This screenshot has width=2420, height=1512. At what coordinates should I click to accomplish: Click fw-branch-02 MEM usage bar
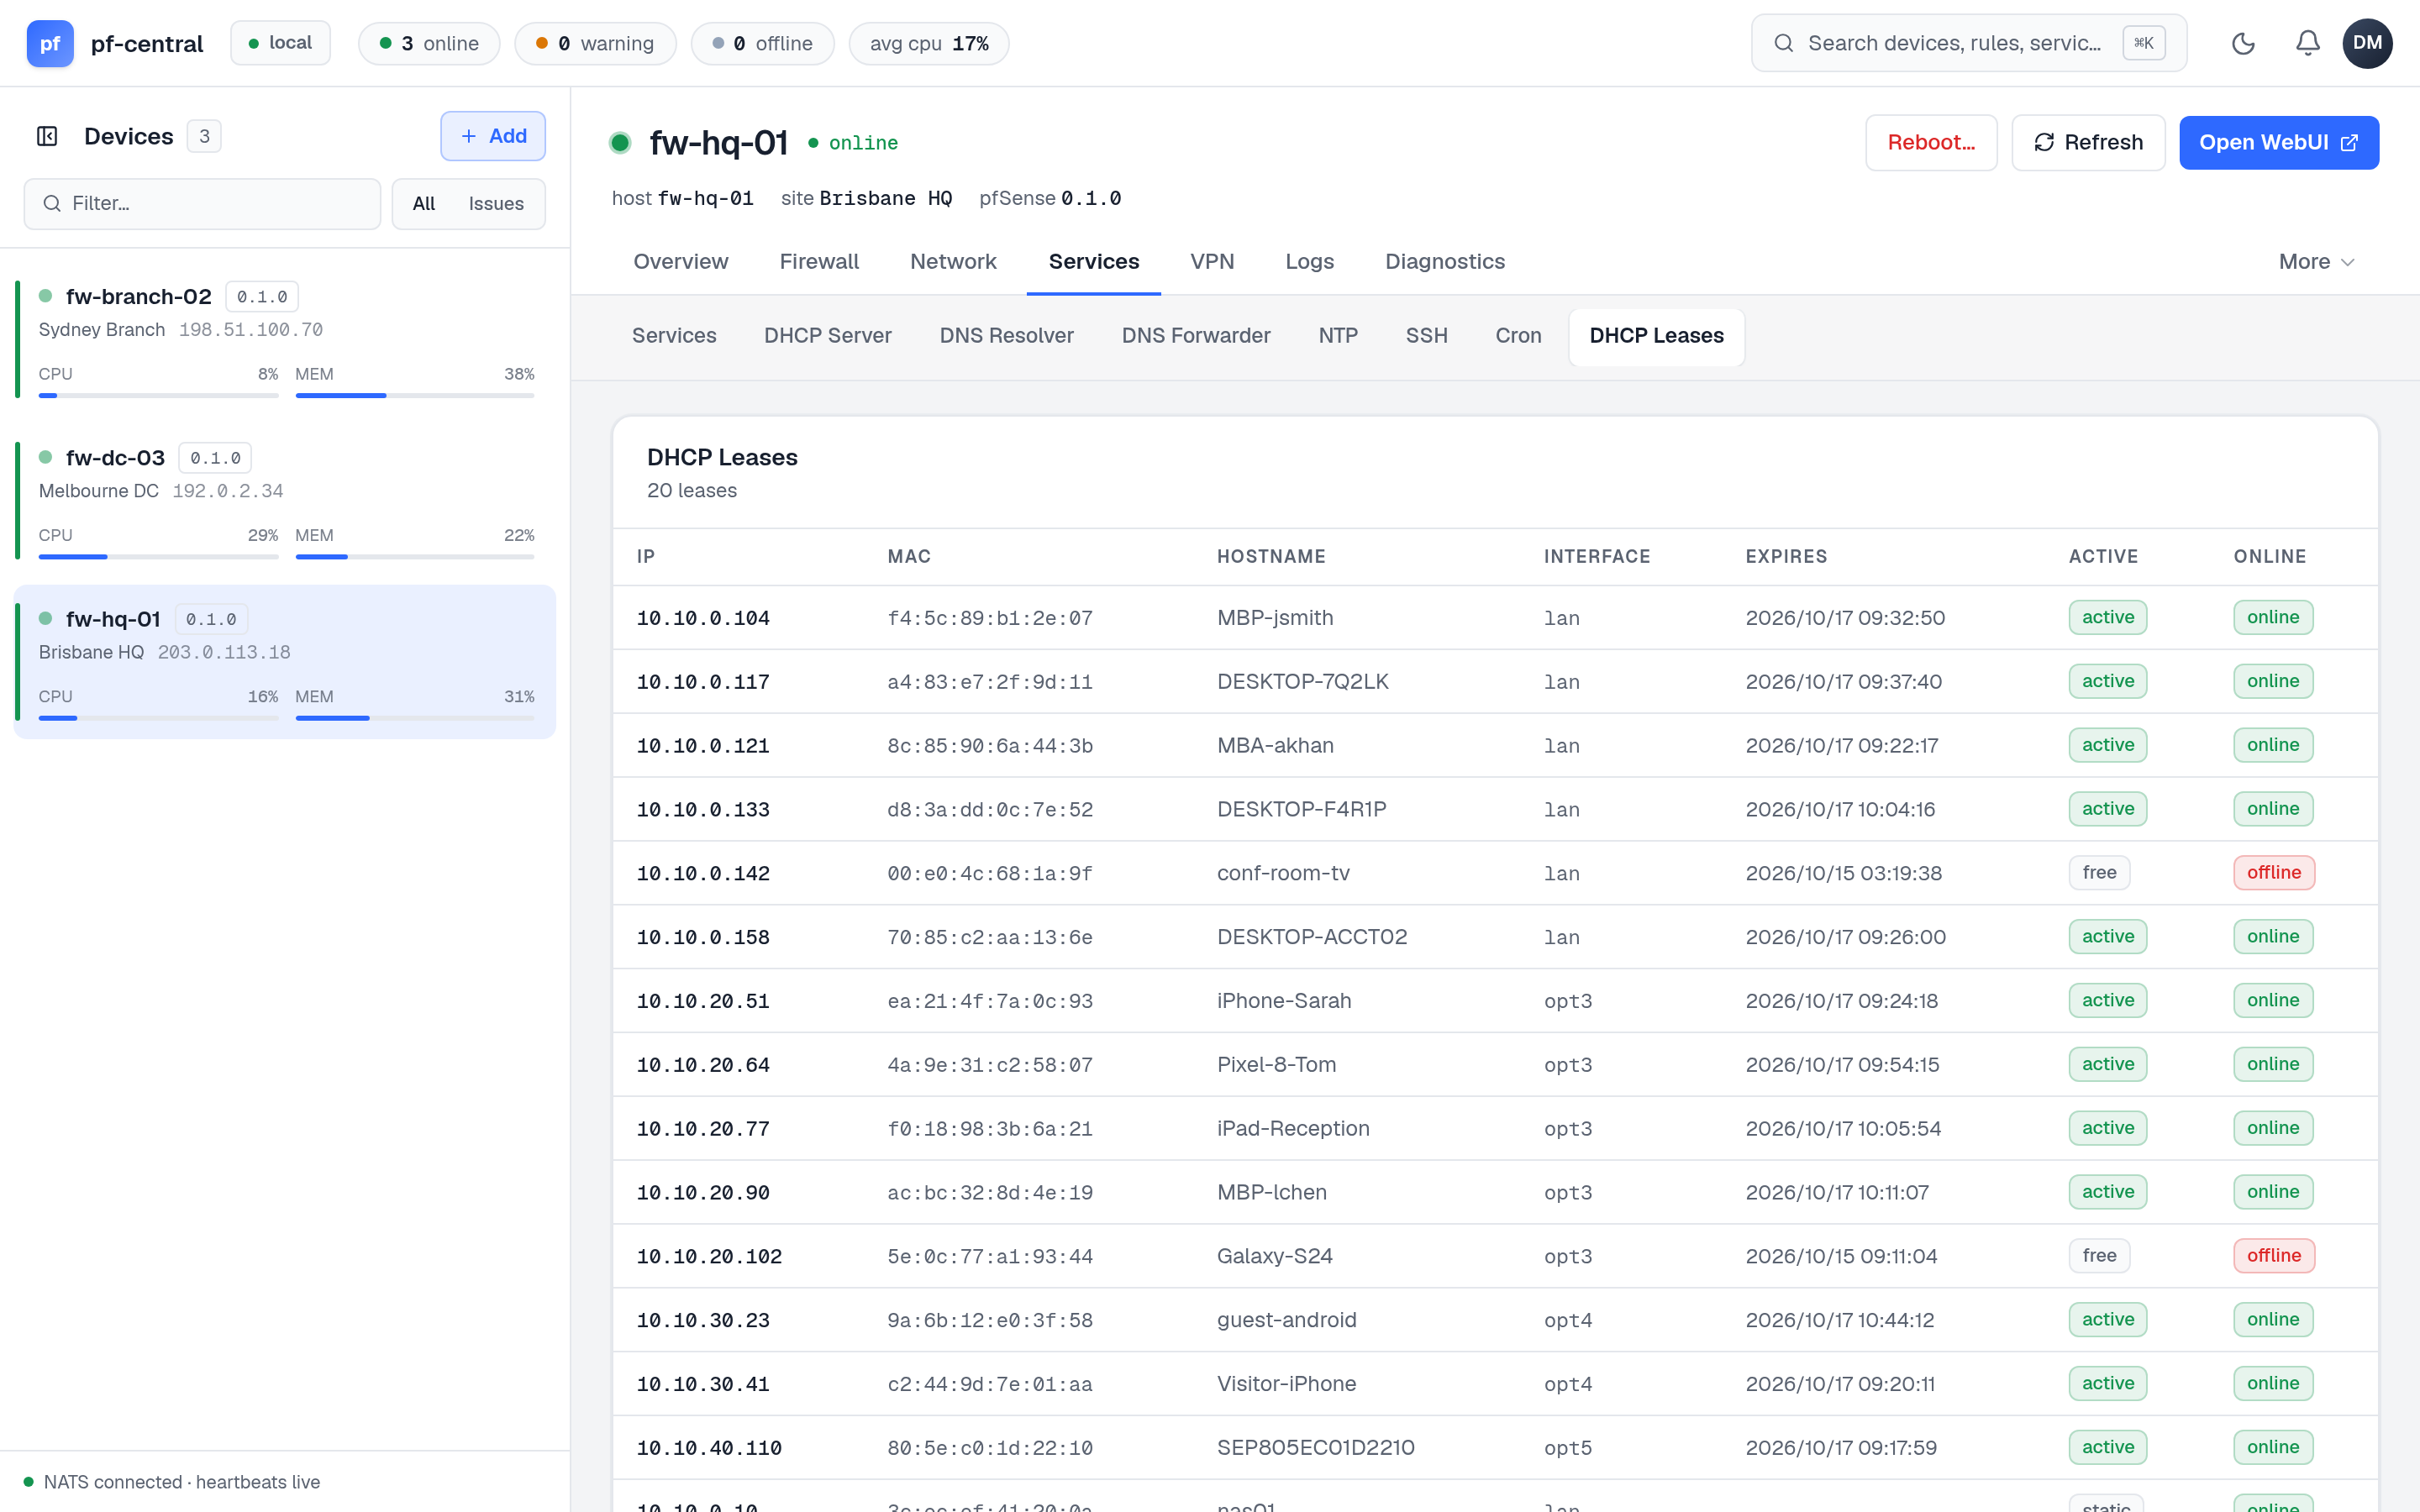click(x=415, y=396)
